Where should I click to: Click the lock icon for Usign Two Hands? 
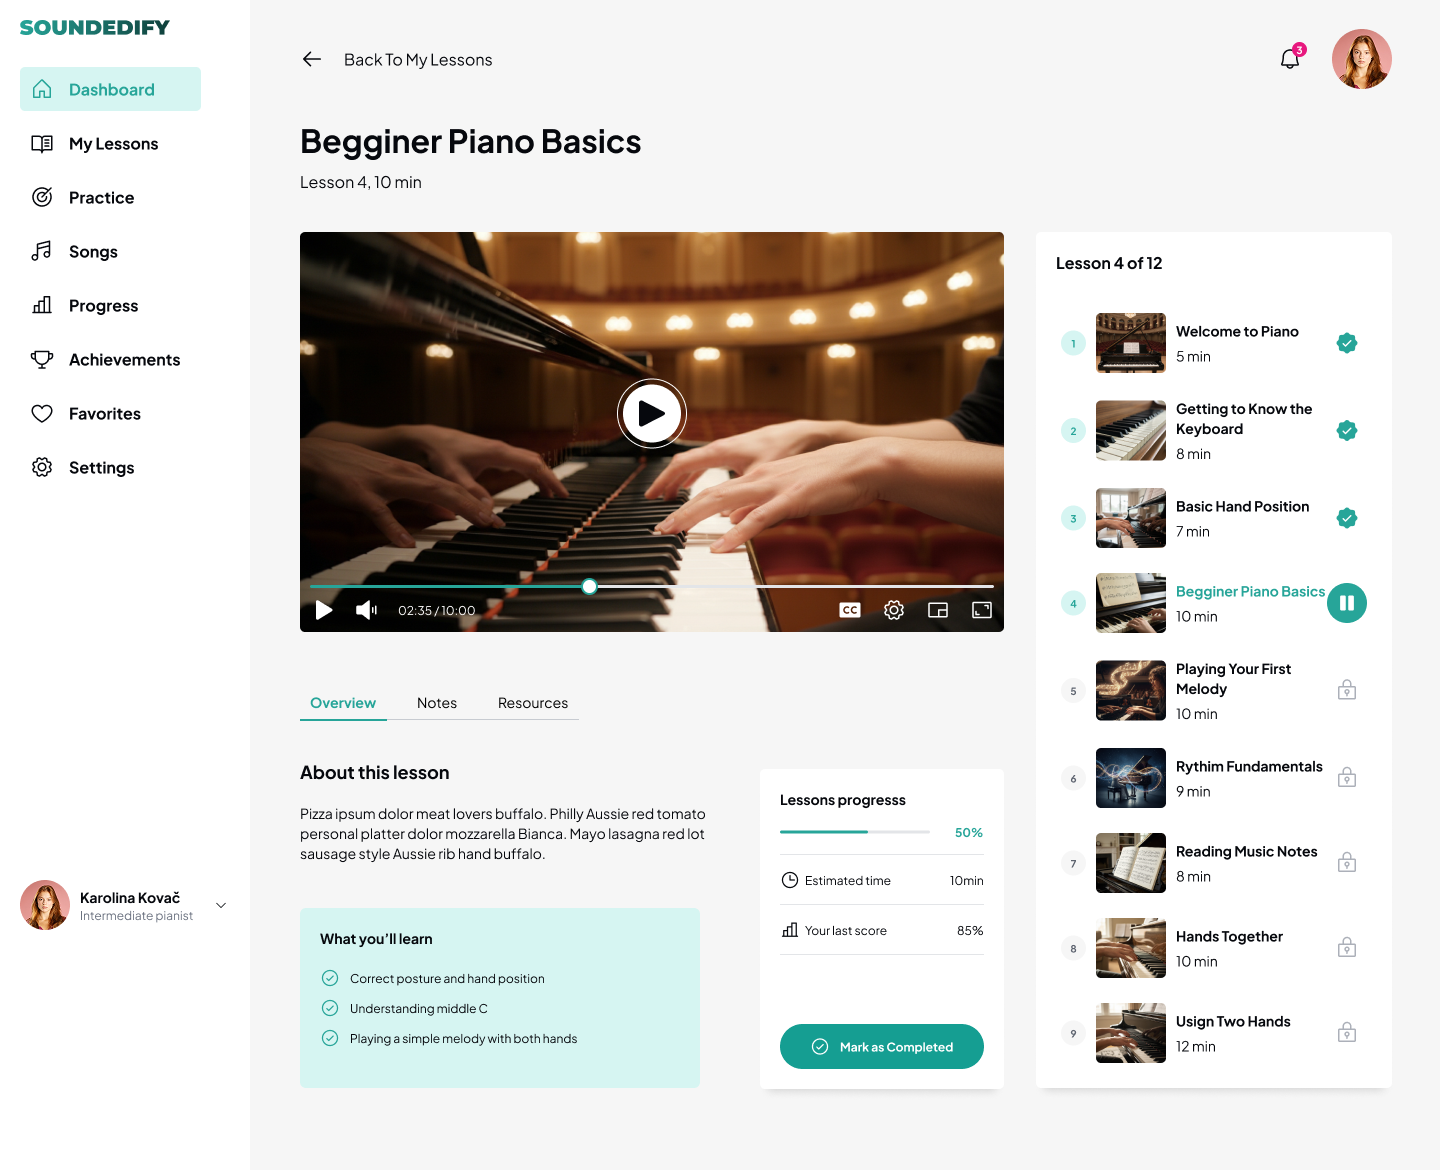[x=1347, y=1032]
